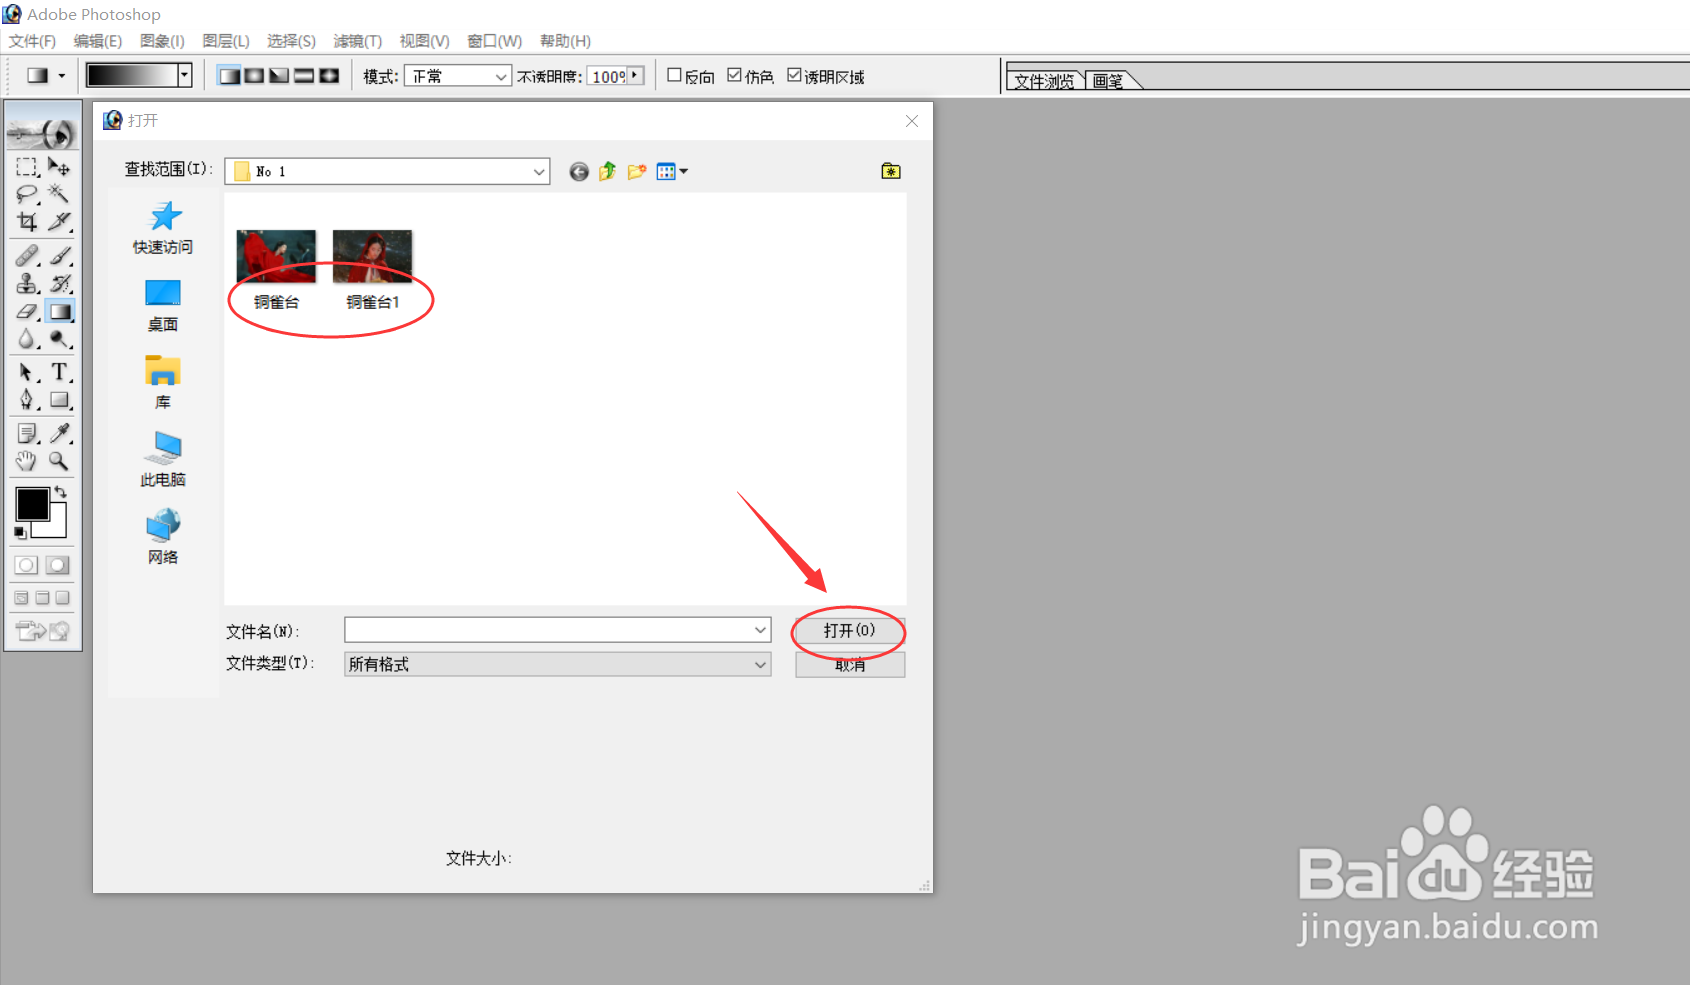Swap foreground and background colors
1690x985 pixels.
click(61, 491)
